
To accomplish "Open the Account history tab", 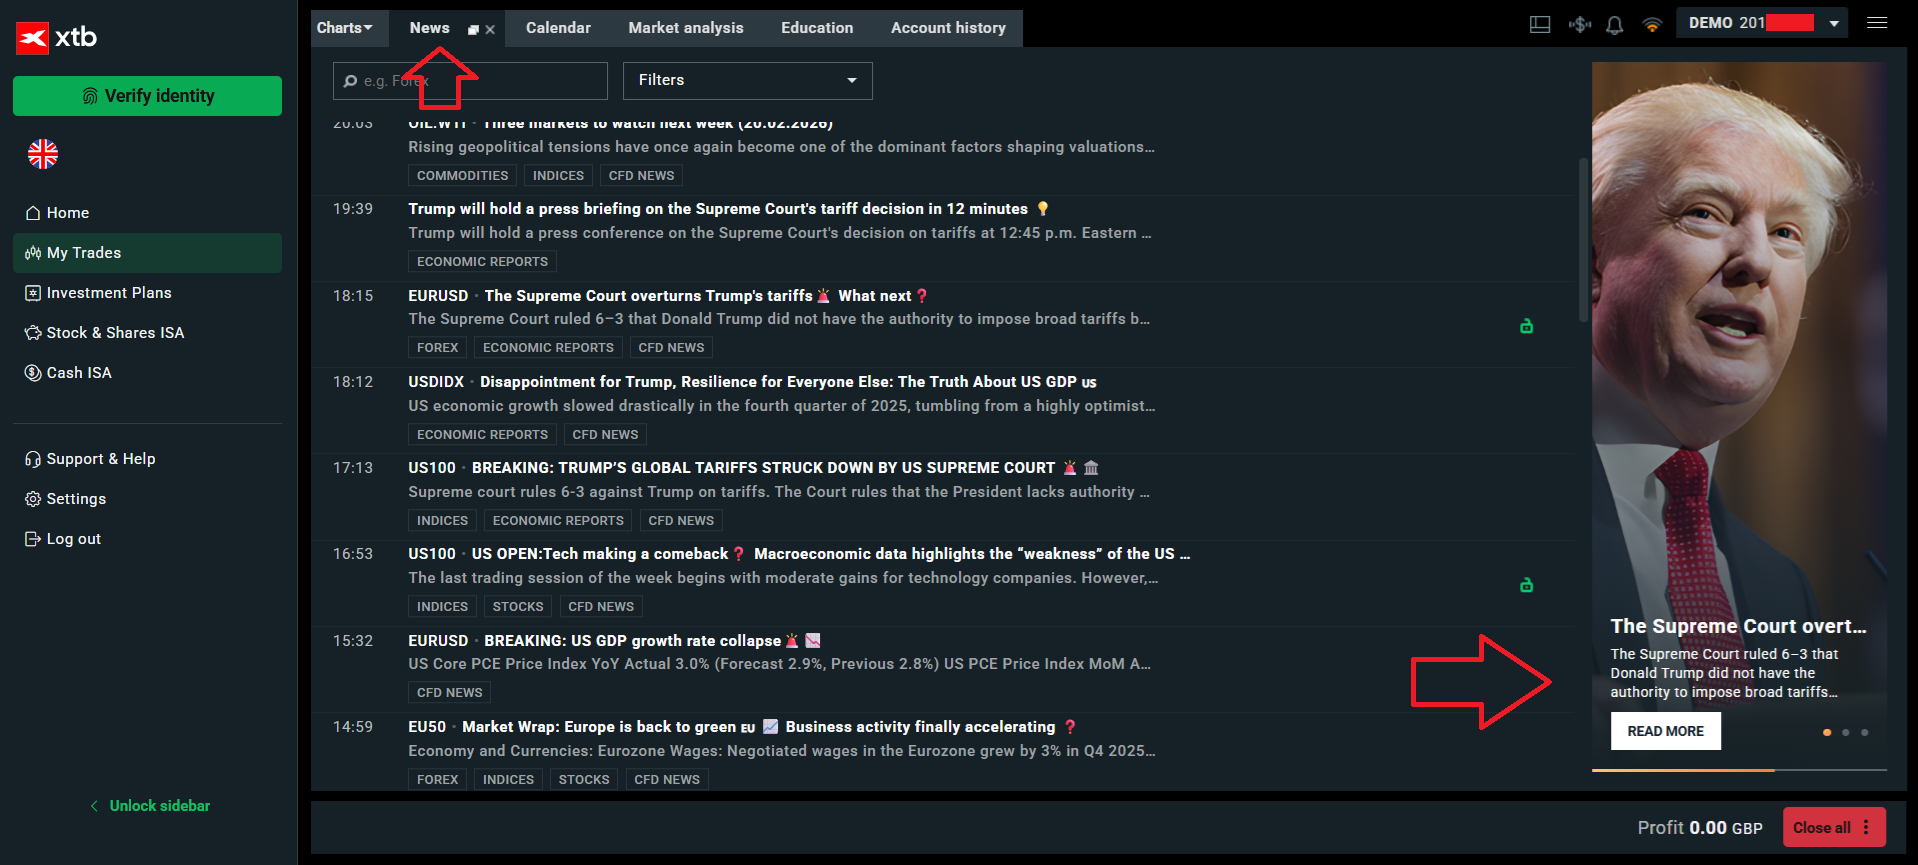I will coord(948,28).
